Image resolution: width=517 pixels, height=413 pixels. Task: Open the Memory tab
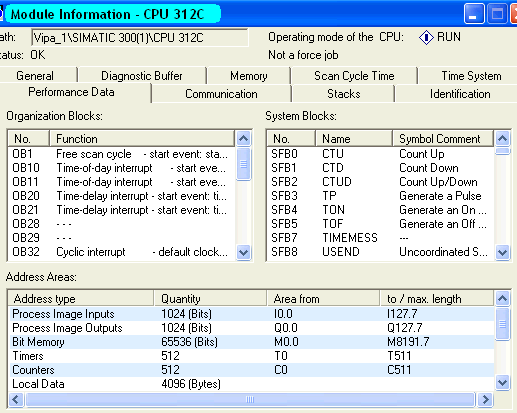pos(249,76)
